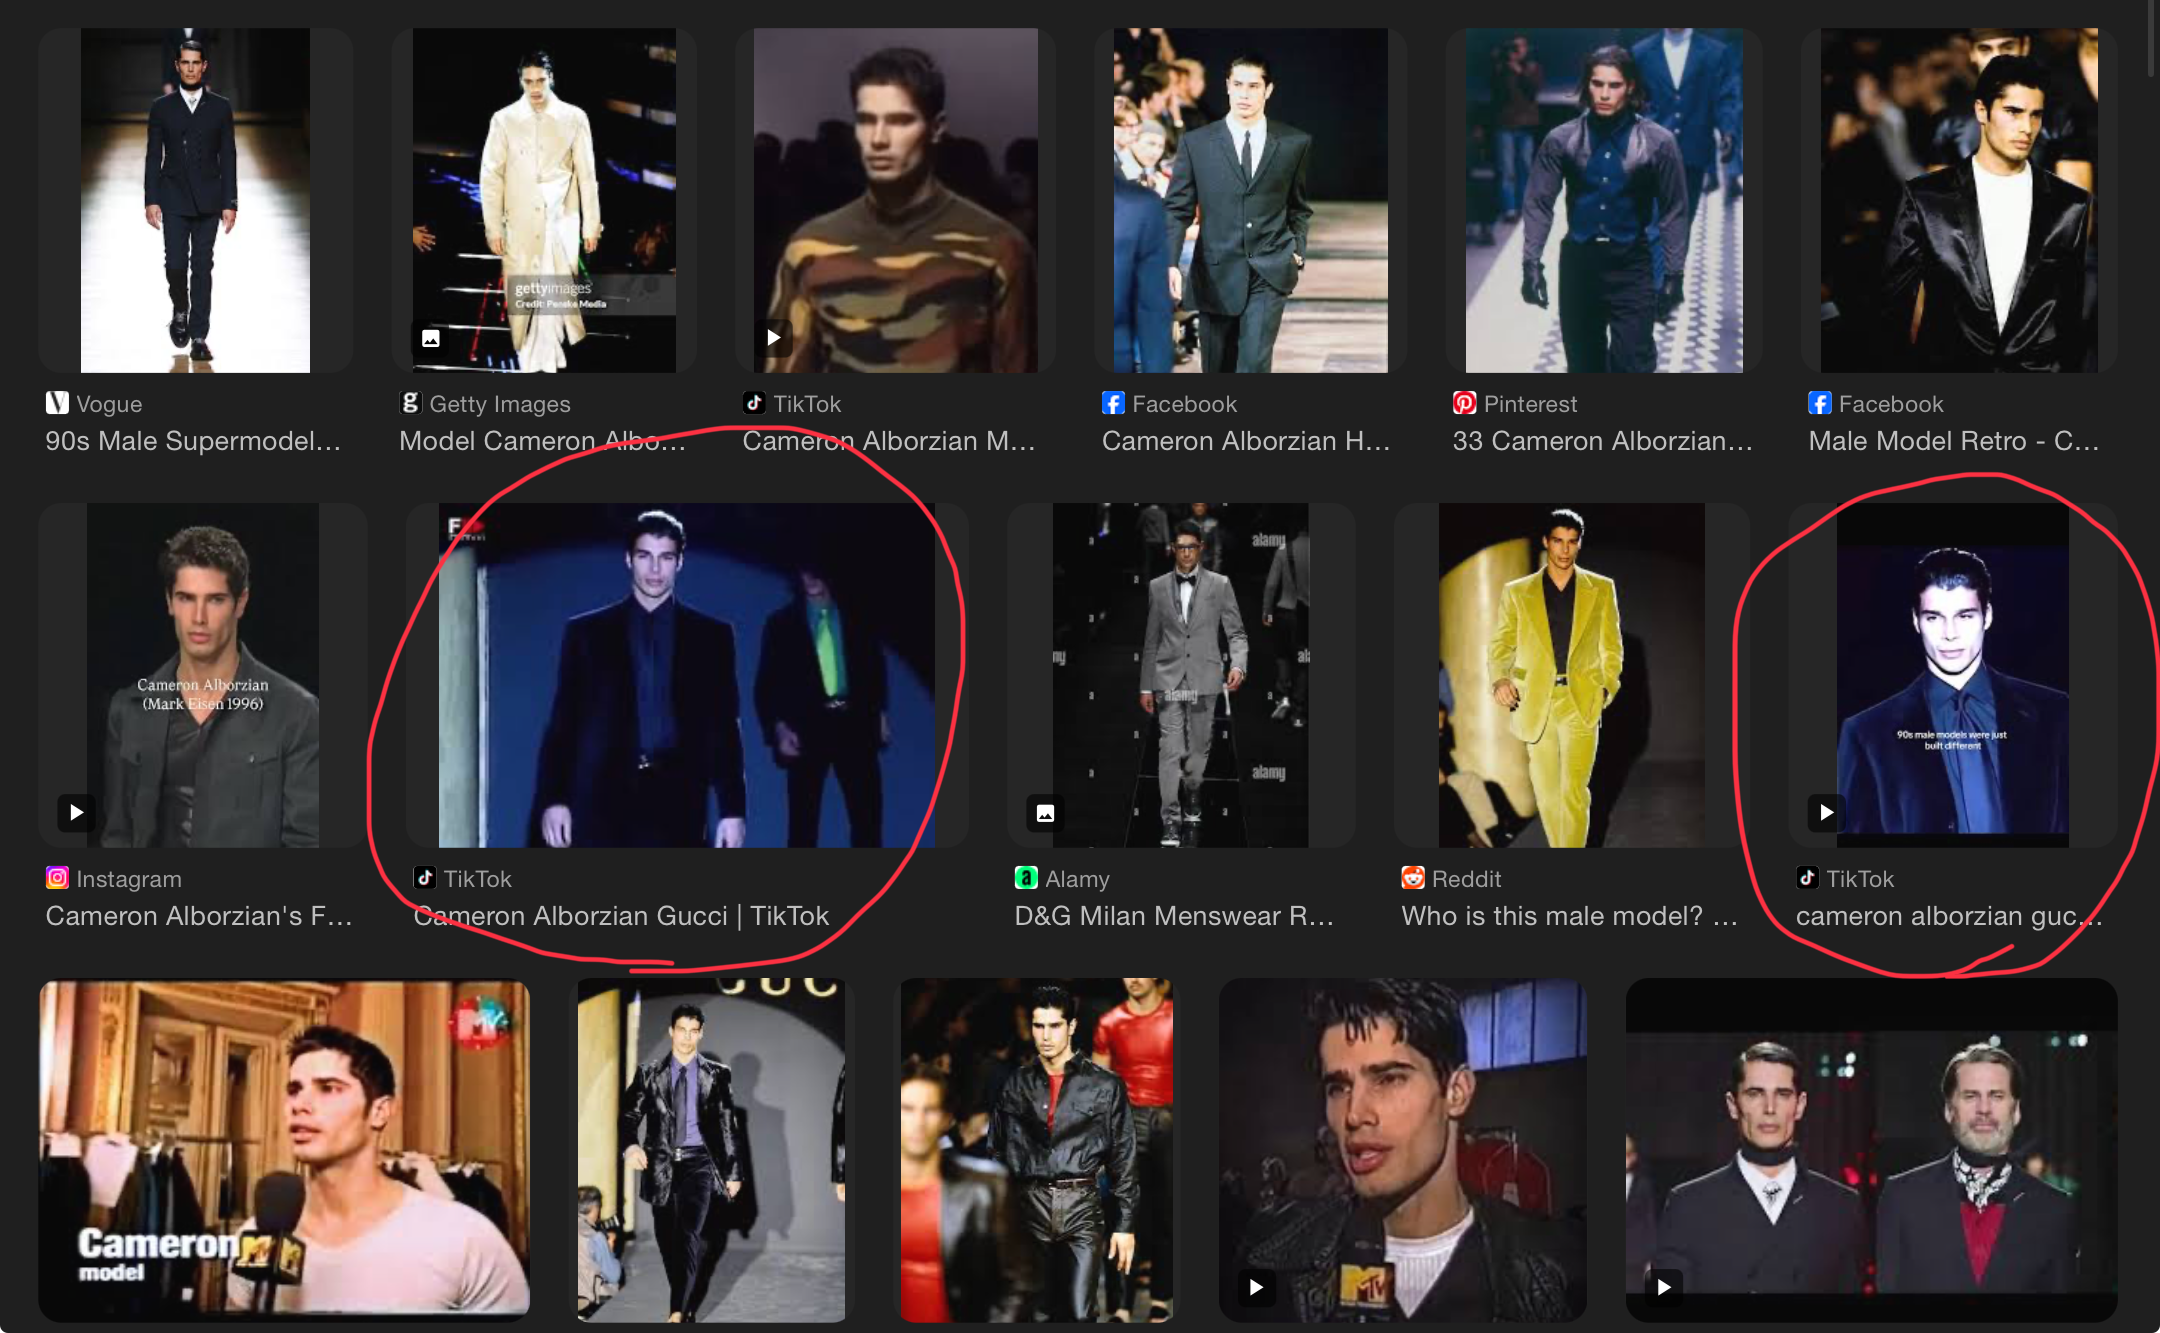The width and height of the screenshot is (2160, 1333).
Task: Click the Alamy source favicon
Action: (1026, 878)
